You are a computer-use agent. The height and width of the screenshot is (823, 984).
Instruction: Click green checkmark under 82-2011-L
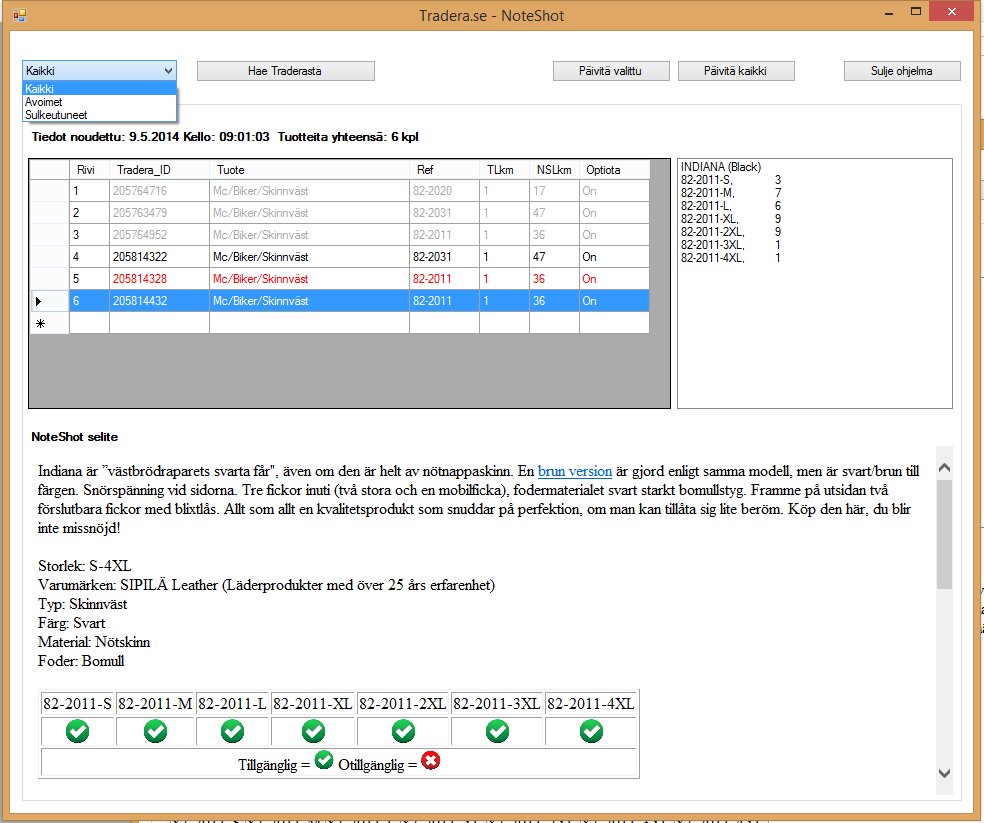pos(233,731)
